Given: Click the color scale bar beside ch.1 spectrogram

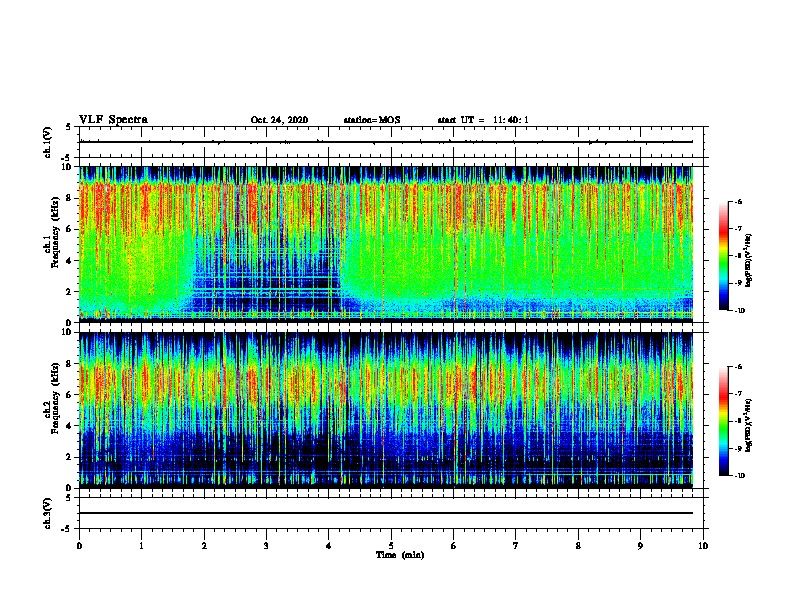Looking at the screenshot, I should [723, 256].
